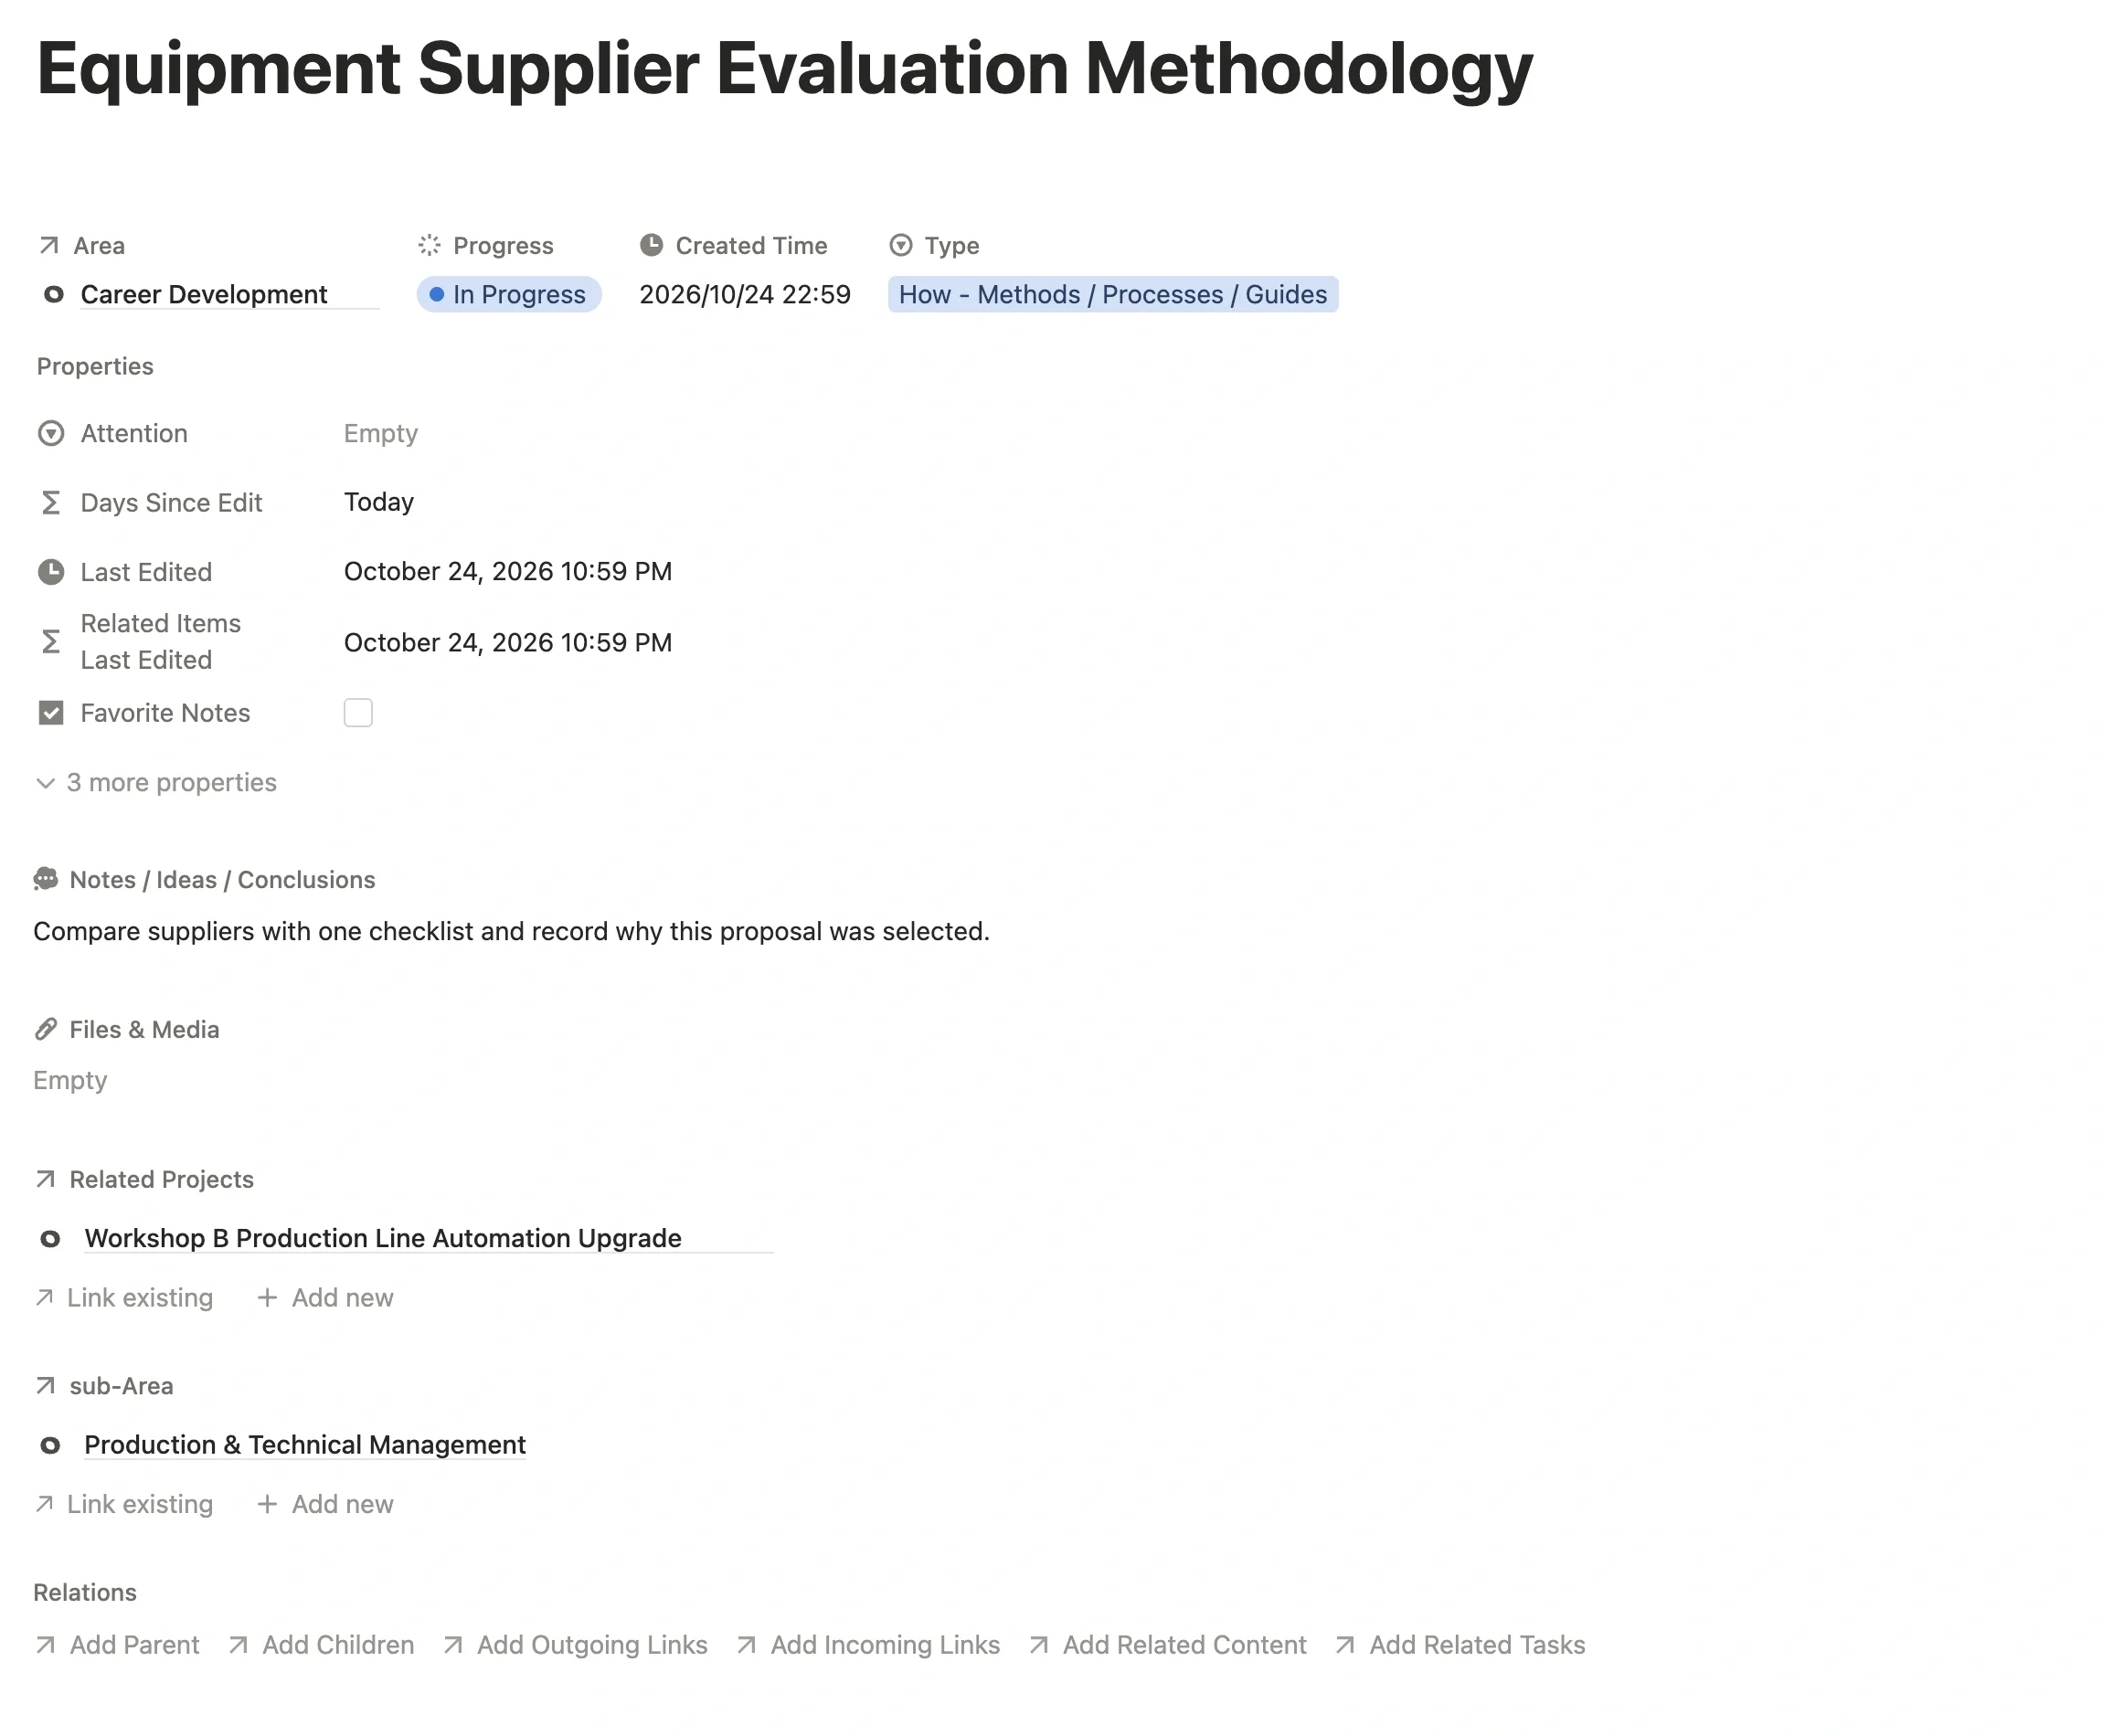This screenshot has height=1736, width=2102.
Task: Click the Created Time clock icon
Action: 651,245
